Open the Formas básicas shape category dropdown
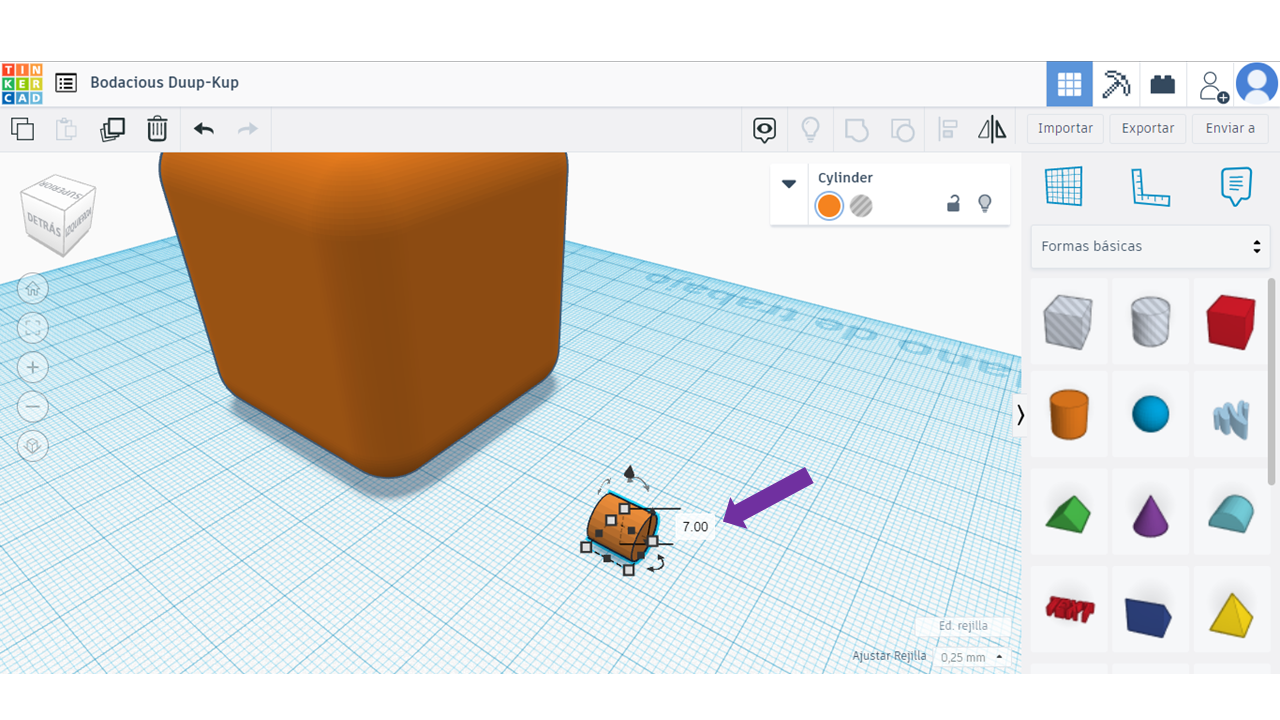This screenshot has width=1280, height=720. [1150, 246]
